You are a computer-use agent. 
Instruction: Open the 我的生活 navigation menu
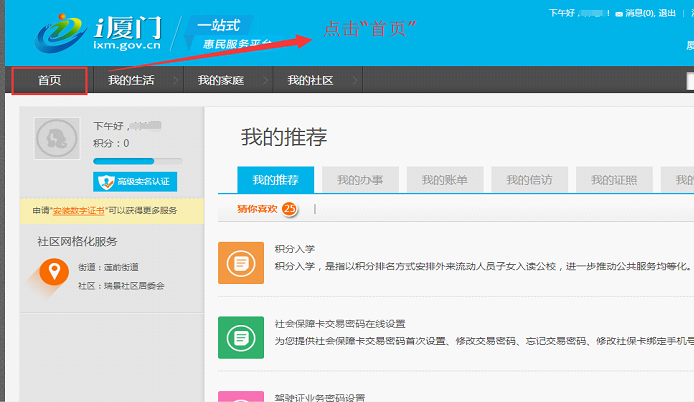click(131, 80)
